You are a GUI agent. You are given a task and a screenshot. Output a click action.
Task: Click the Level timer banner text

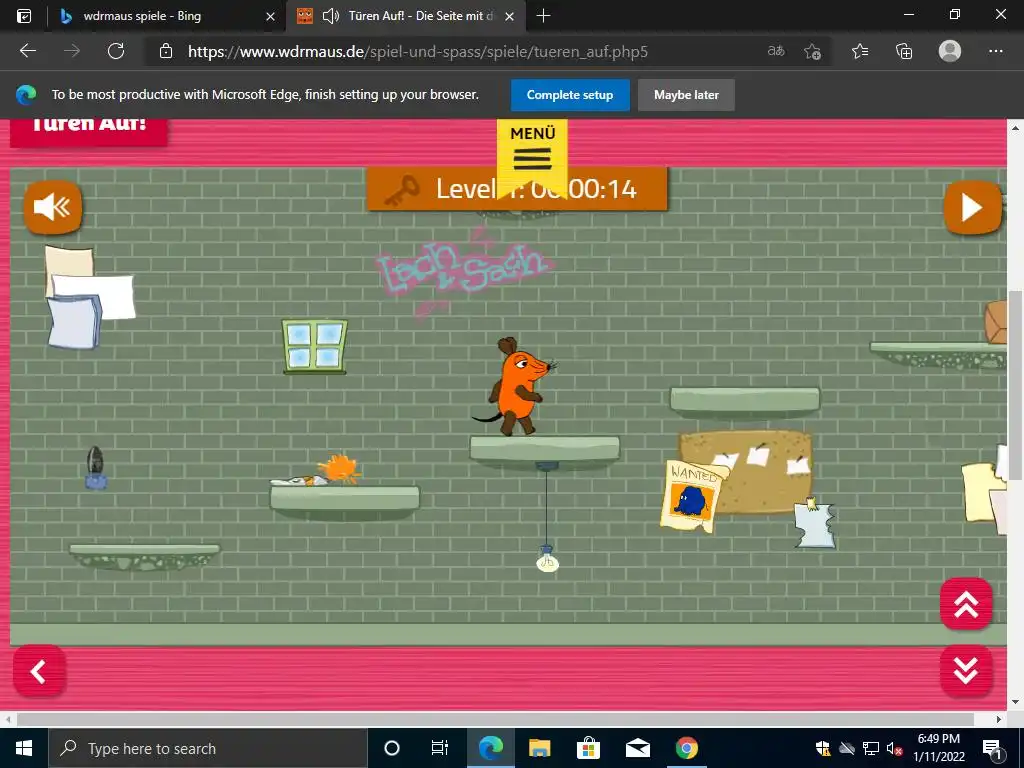coord(536,189)
